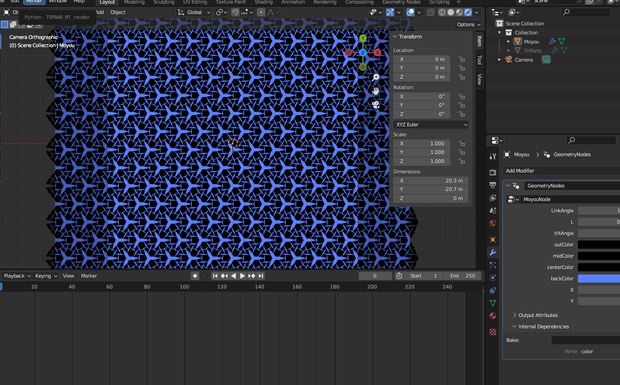This screenshot has height=385, width=620.
Task: Toggle lock for Scale Y
Action: (461, 152)
